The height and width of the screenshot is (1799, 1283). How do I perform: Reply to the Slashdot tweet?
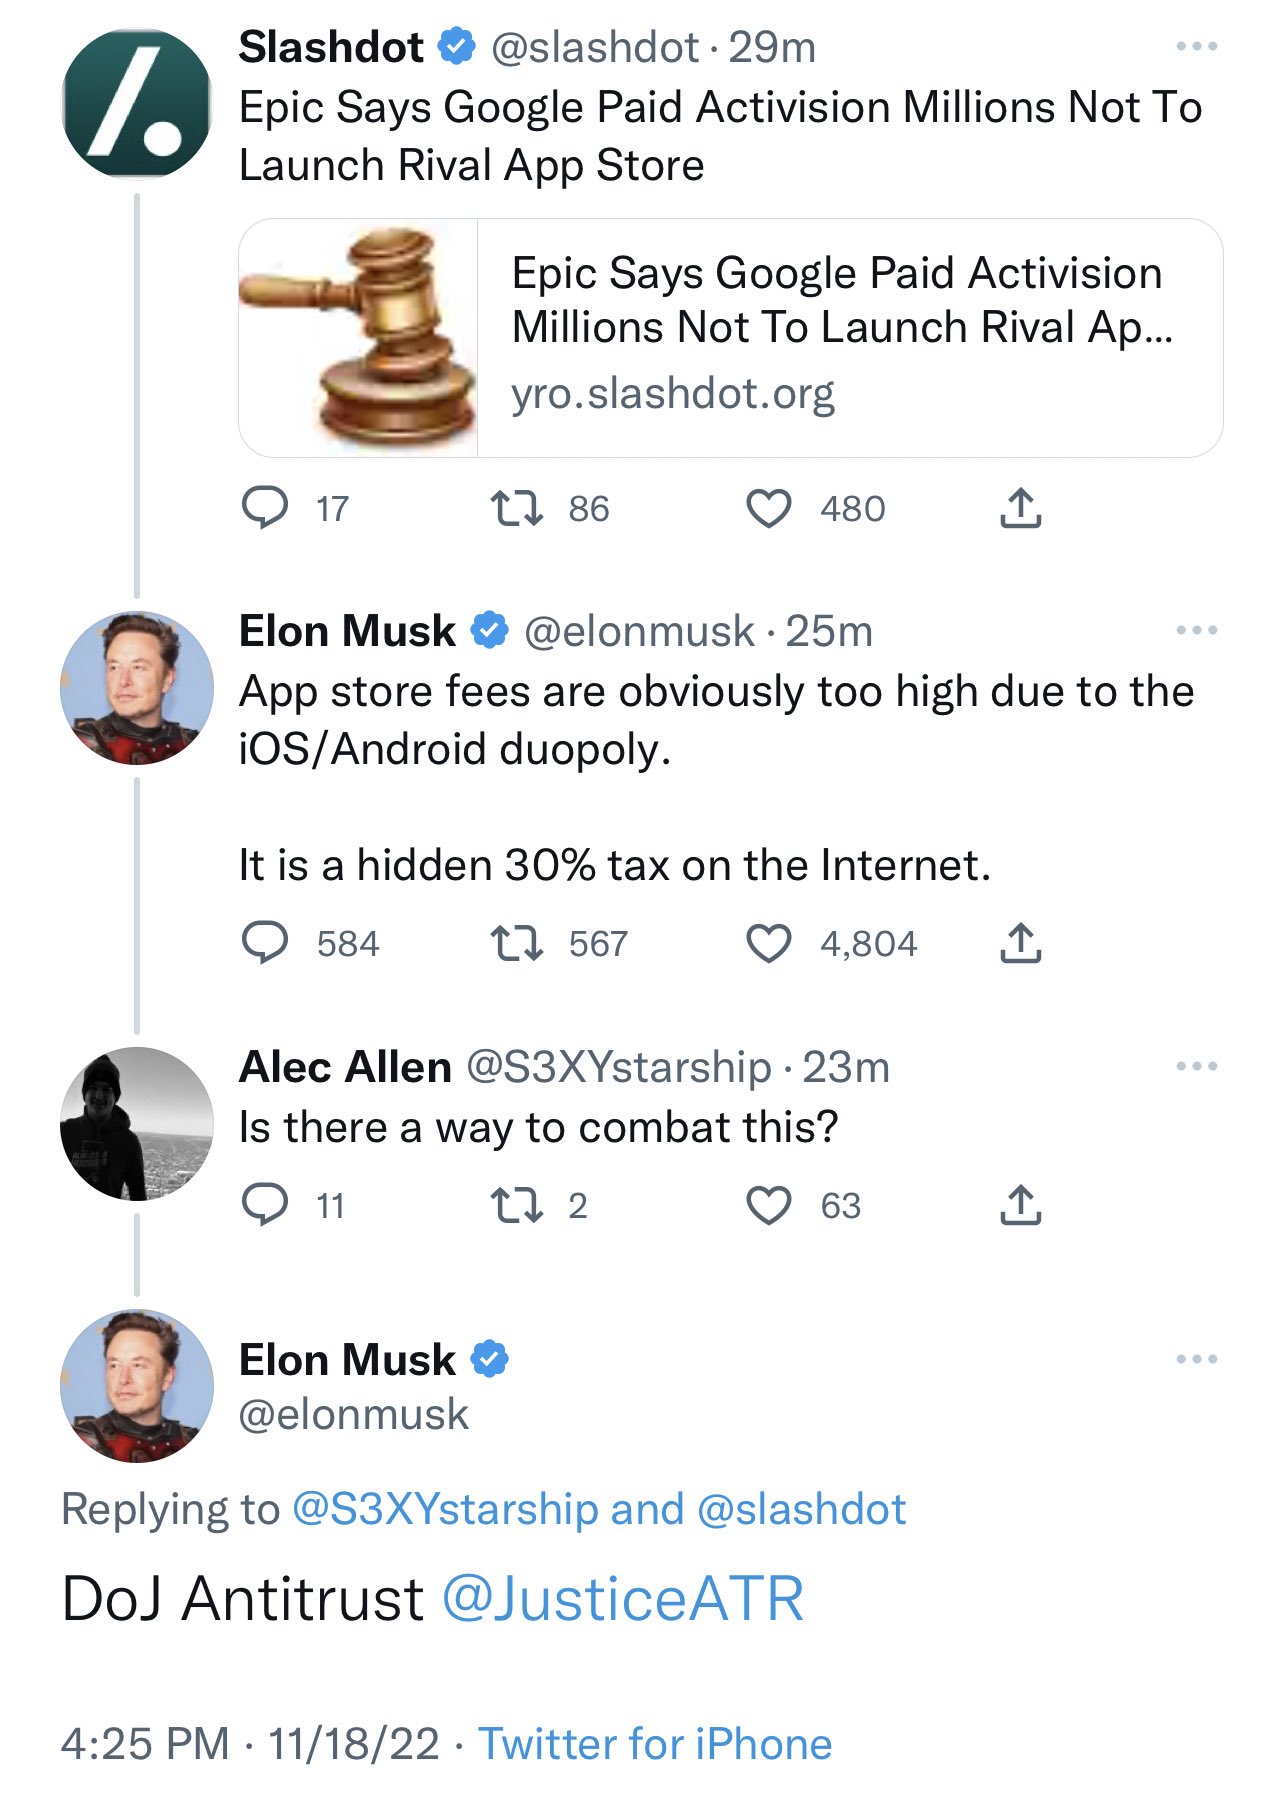[265, 508]
